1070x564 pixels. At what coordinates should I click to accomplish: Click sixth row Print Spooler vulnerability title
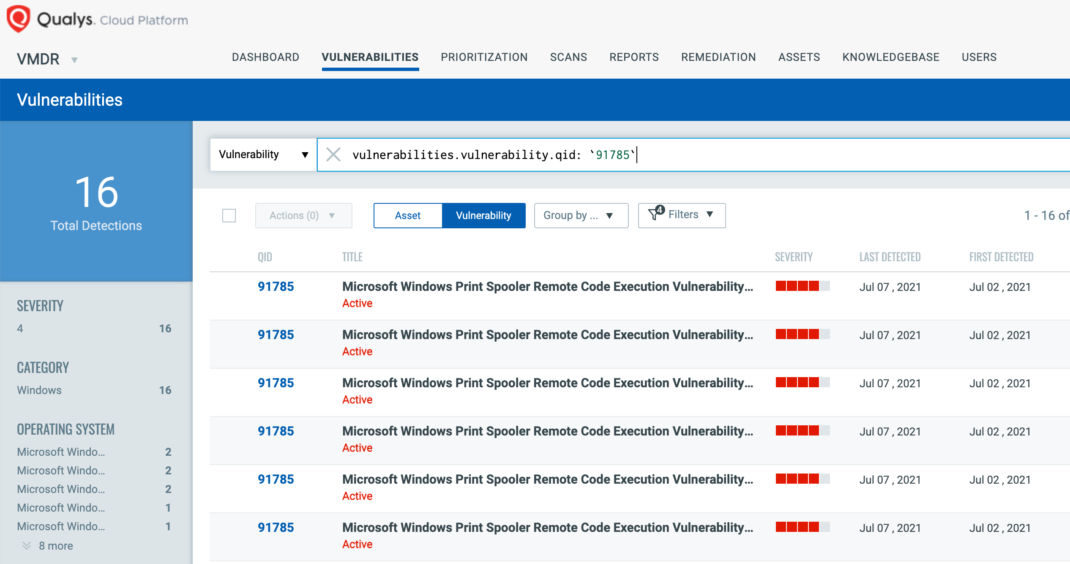pyautogui.click(x=547, y=528)
